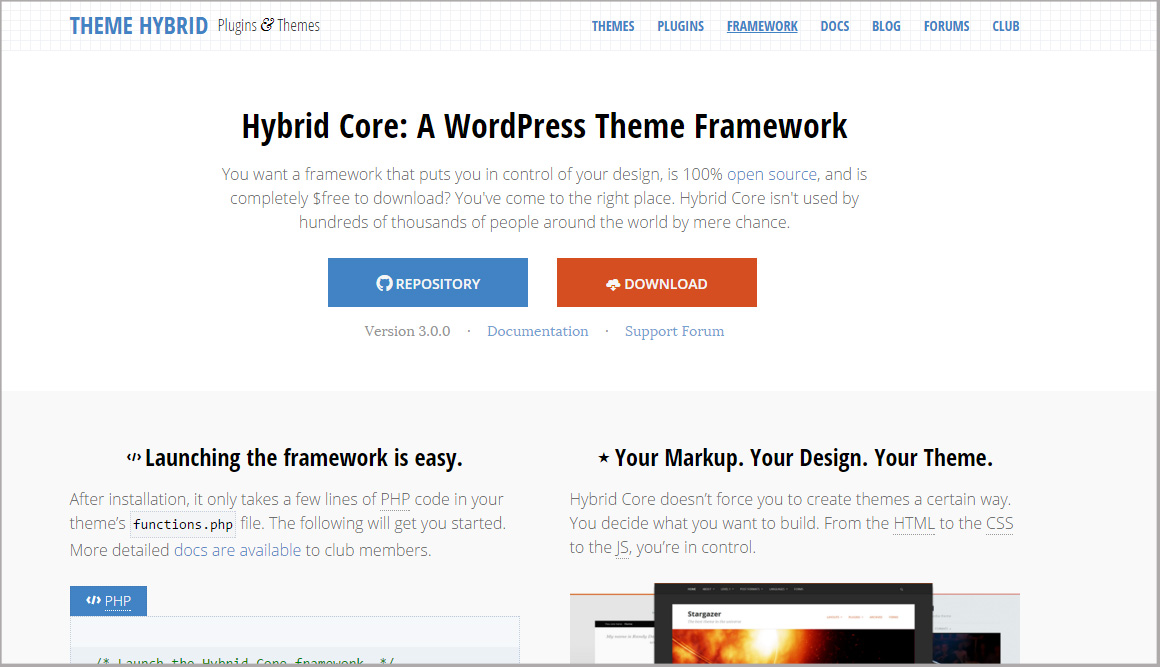Click the Theme Hybrid site logo

pyautogui.click(x=138, y=26)
